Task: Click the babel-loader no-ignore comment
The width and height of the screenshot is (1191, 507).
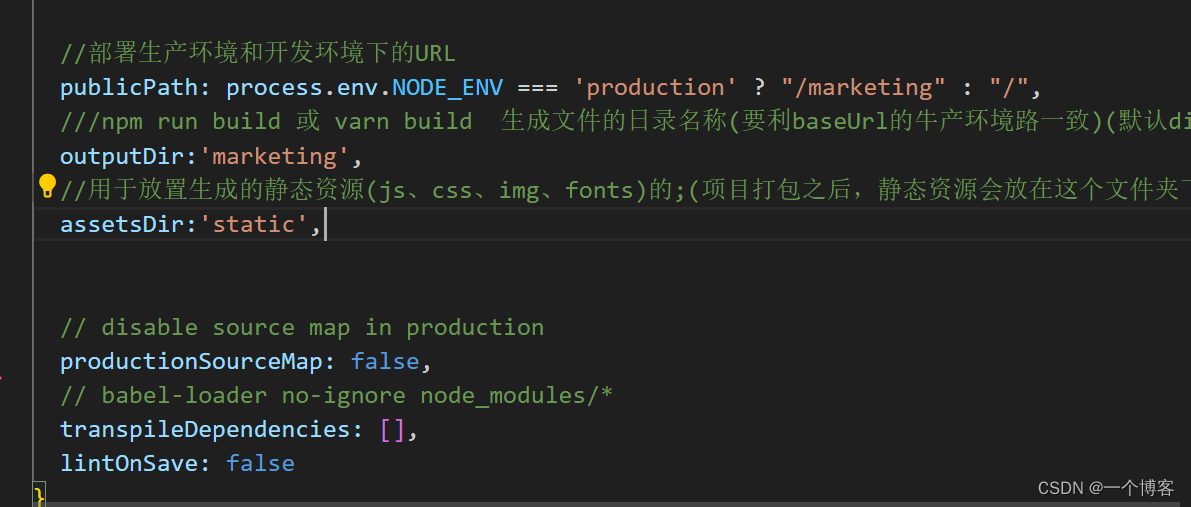Action: tap(336, 396)
